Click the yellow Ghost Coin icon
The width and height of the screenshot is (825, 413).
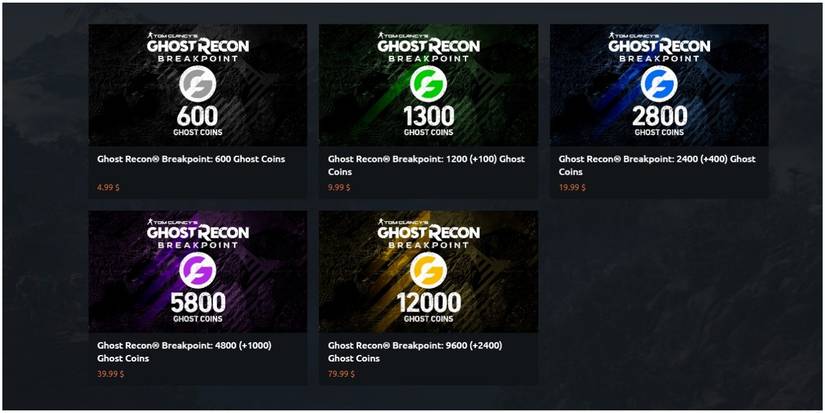[428, 270]
